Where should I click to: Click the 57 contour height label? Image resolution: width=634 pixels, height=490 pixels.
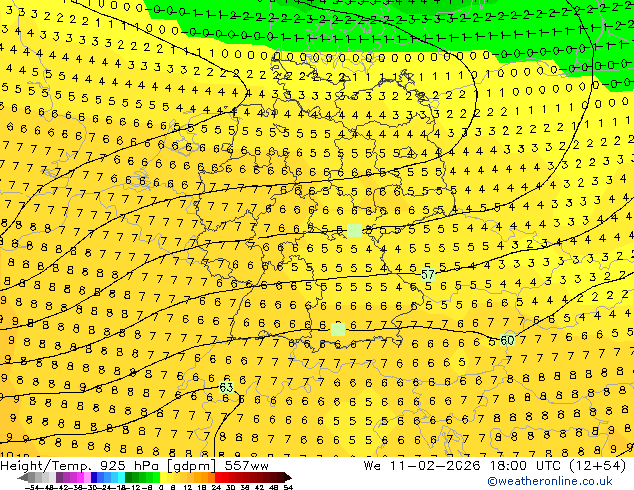tap(428, 275)
